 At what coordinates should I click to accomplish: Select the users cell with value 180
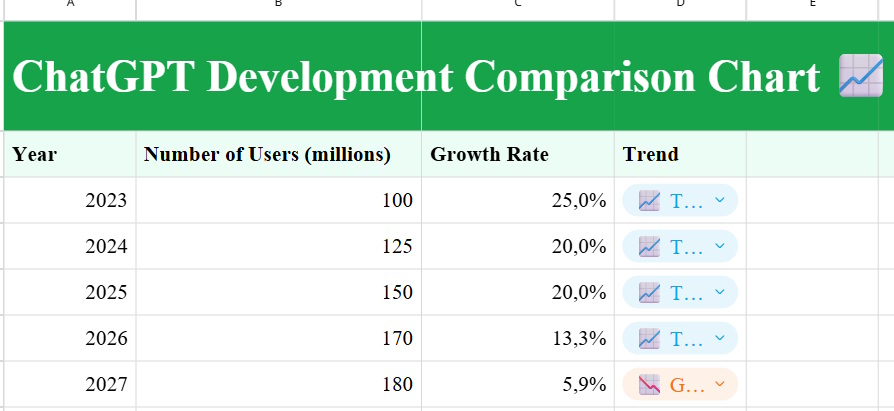coord(279,384)
